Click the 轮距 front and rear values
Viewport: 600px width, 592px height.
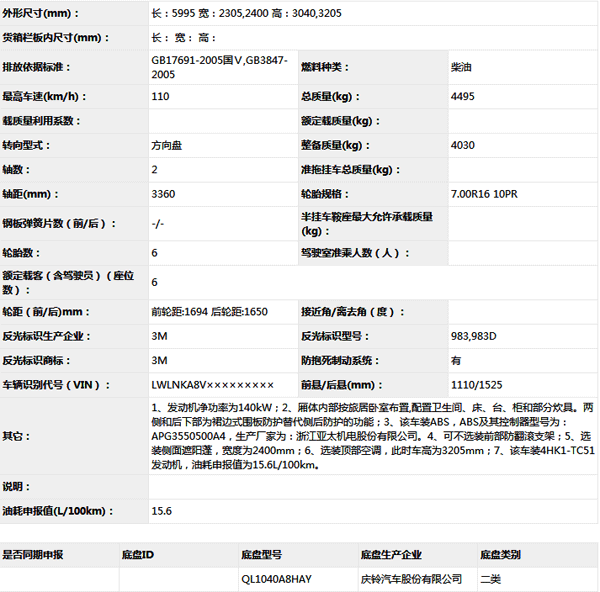pyautogui.click(x=209, y=312)
